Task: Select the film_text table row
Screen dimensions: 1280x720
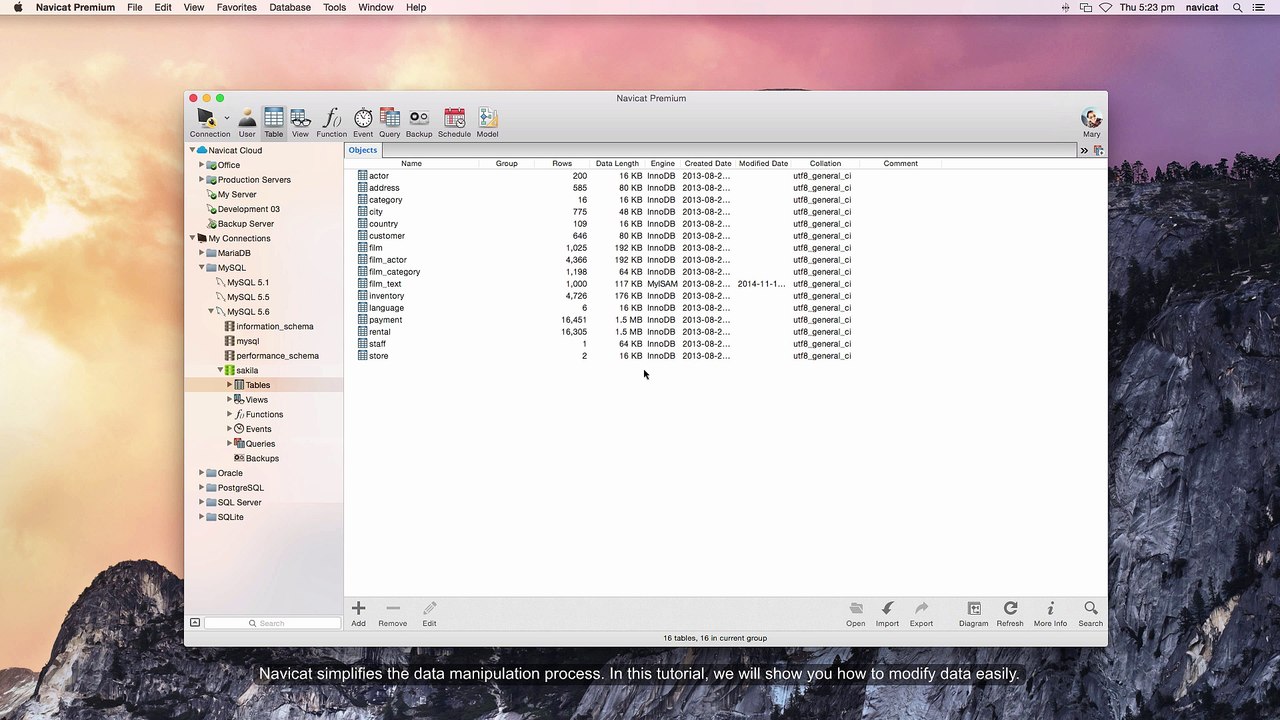Action: point(725,284)
